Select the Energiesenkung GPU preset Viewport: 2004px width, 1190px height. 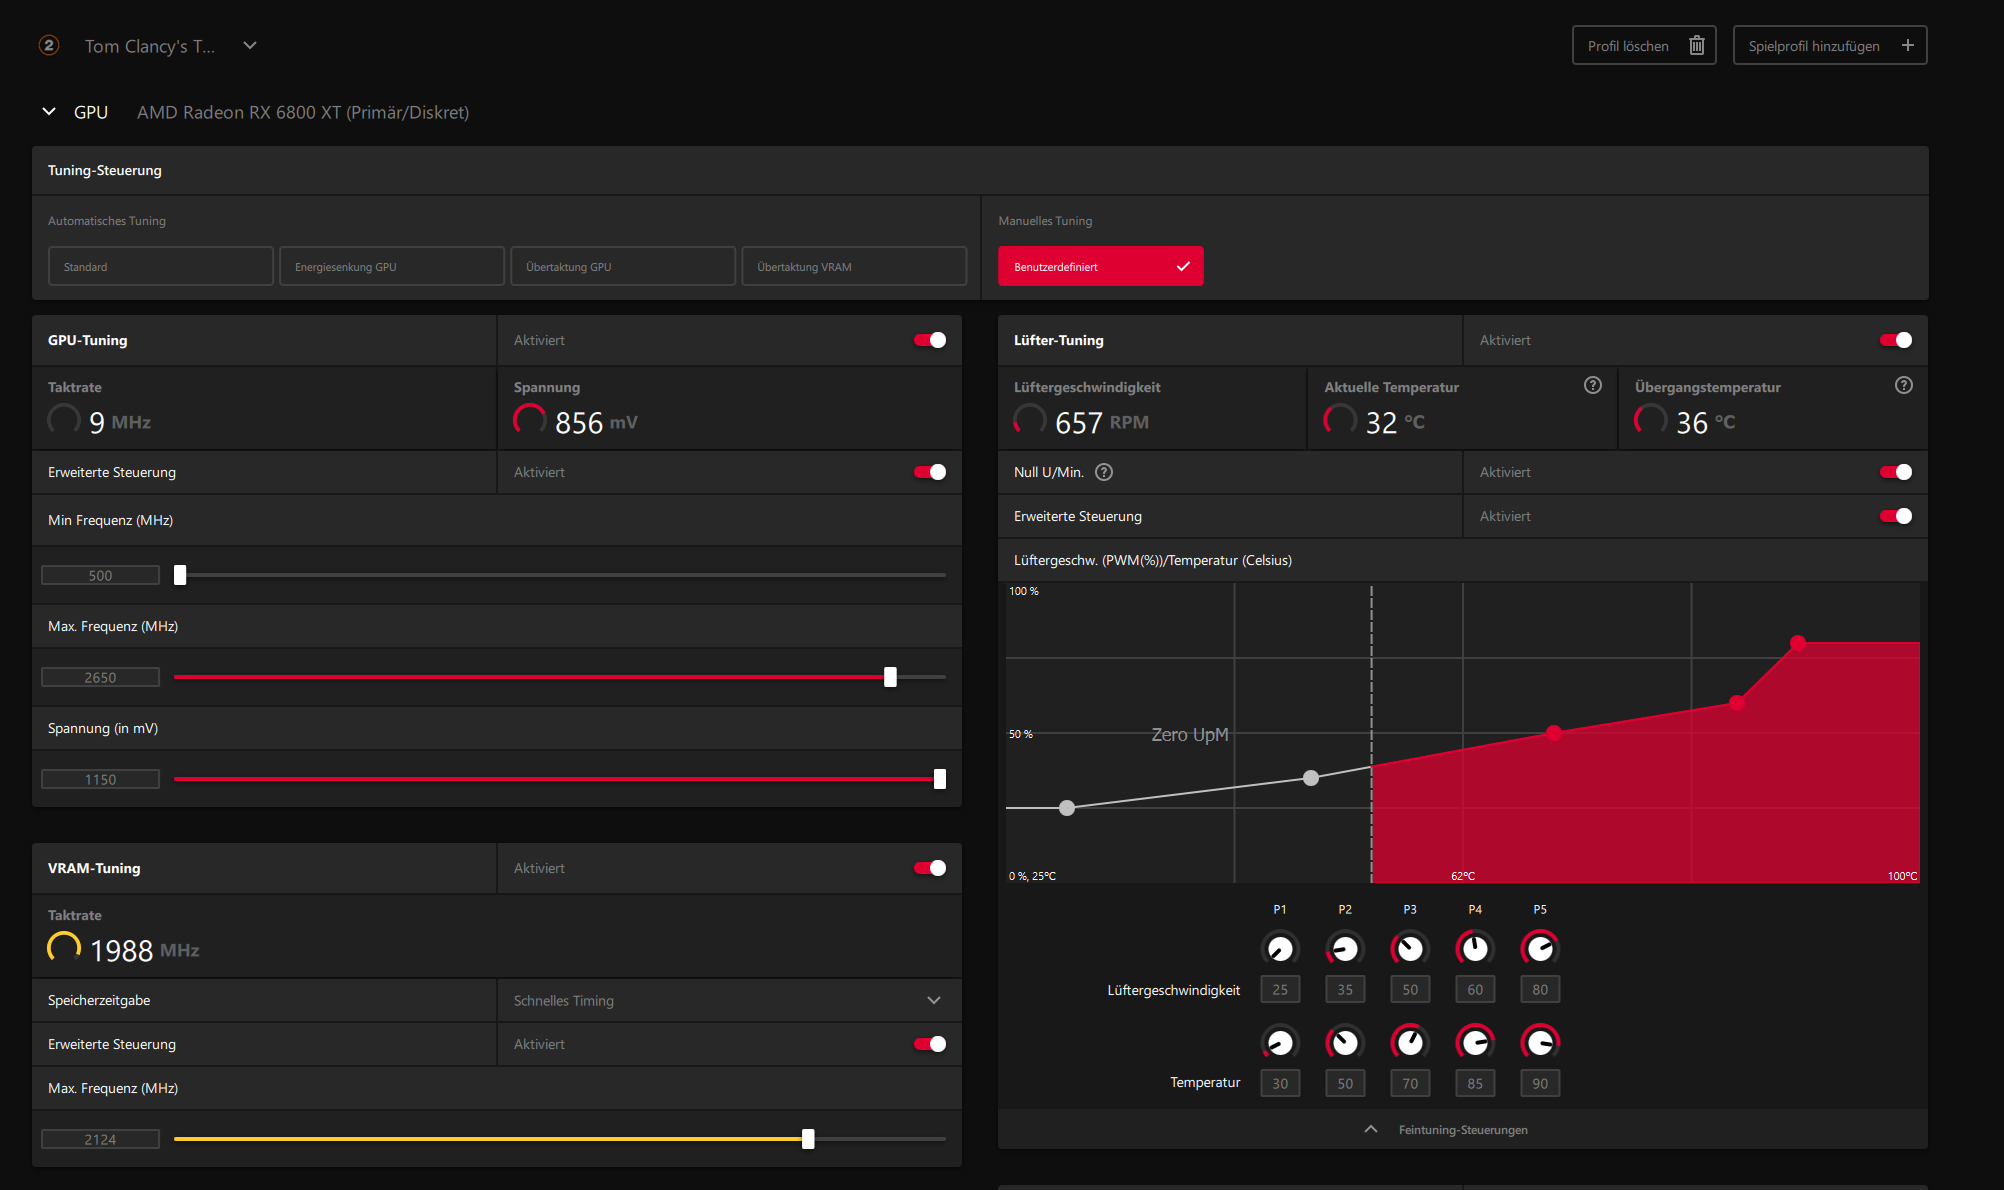[391, 267]
